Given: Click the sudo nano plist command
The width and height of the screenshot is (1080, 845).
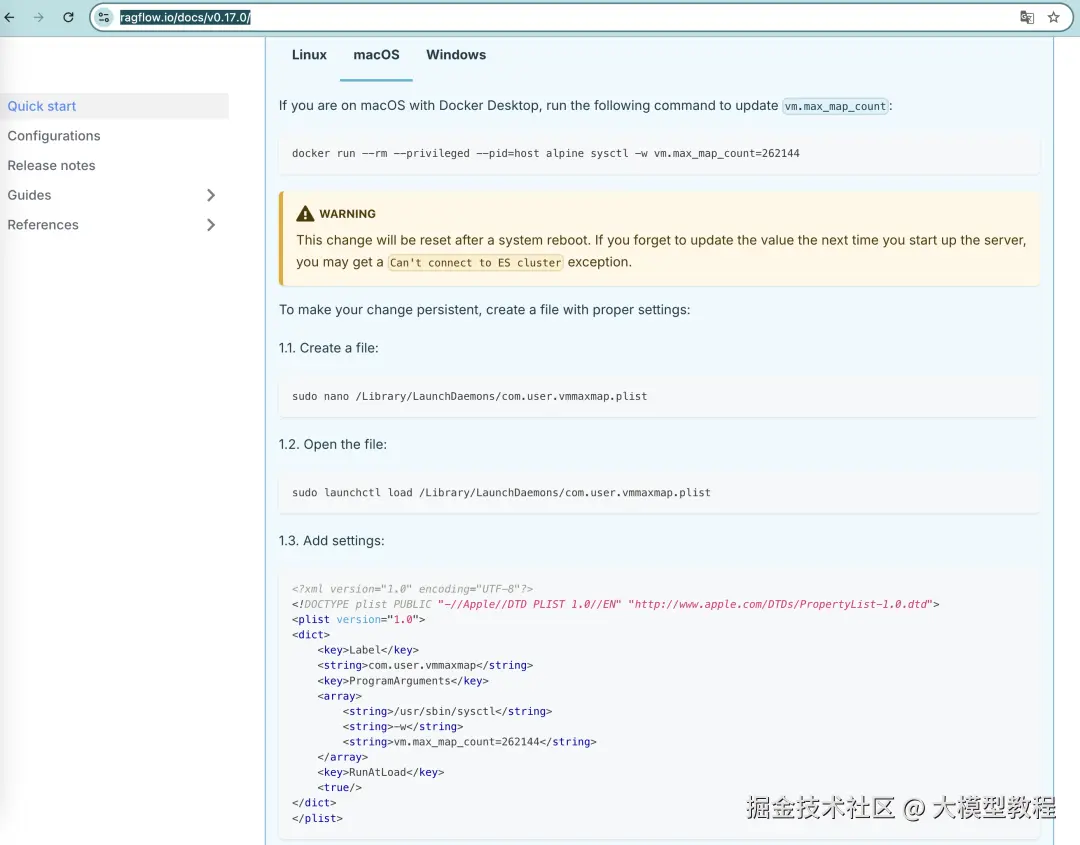Looking at the screenshot, I should 470,396.
